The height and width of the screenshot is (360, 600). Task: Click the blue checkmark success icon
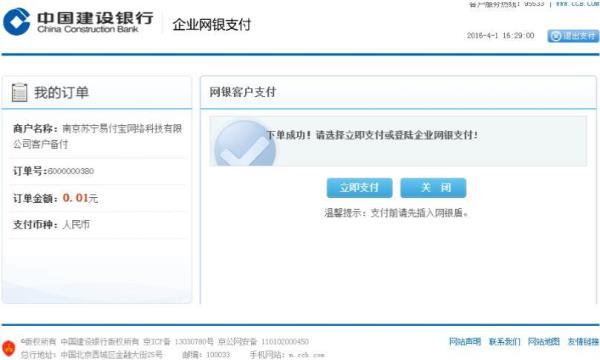(245, 144)
